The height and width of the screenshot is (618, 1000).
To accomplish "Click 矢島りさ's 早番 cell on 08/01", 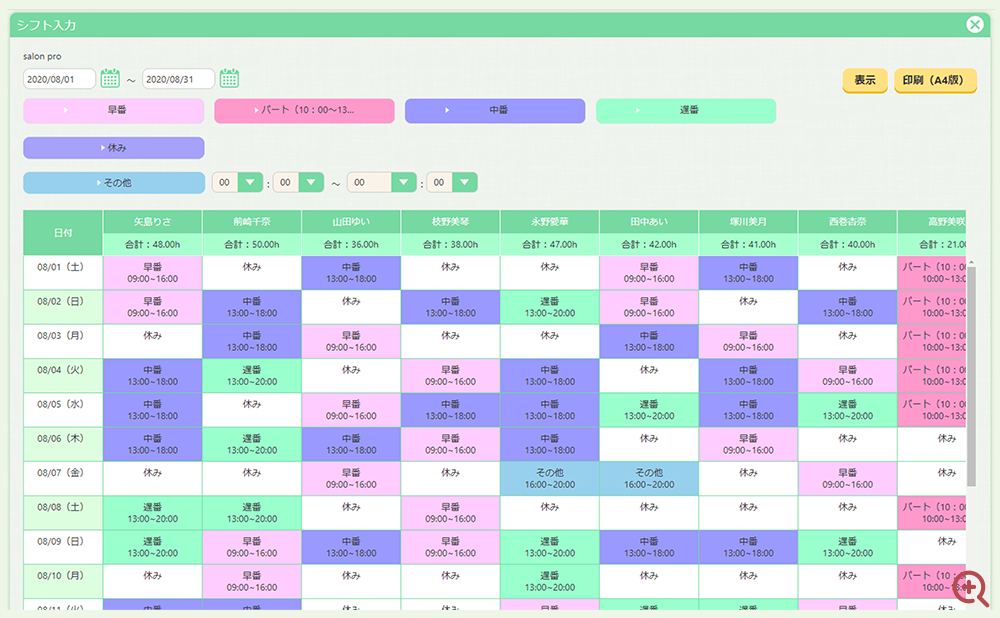I will coord(152,273).
